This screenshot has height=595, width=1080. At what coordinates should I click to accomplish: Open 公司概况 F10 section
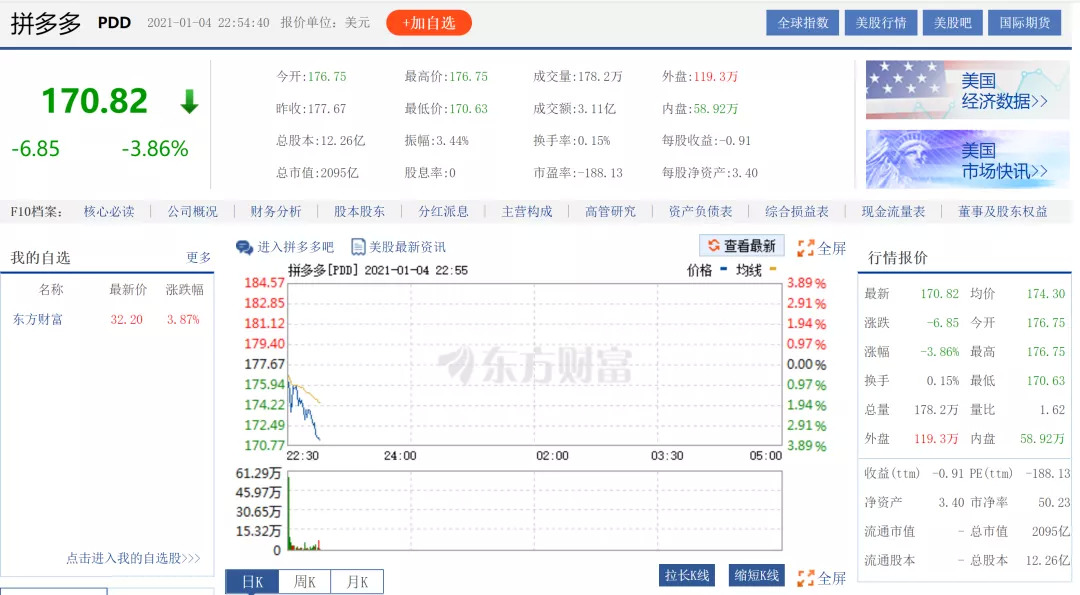tap(192, 211)
